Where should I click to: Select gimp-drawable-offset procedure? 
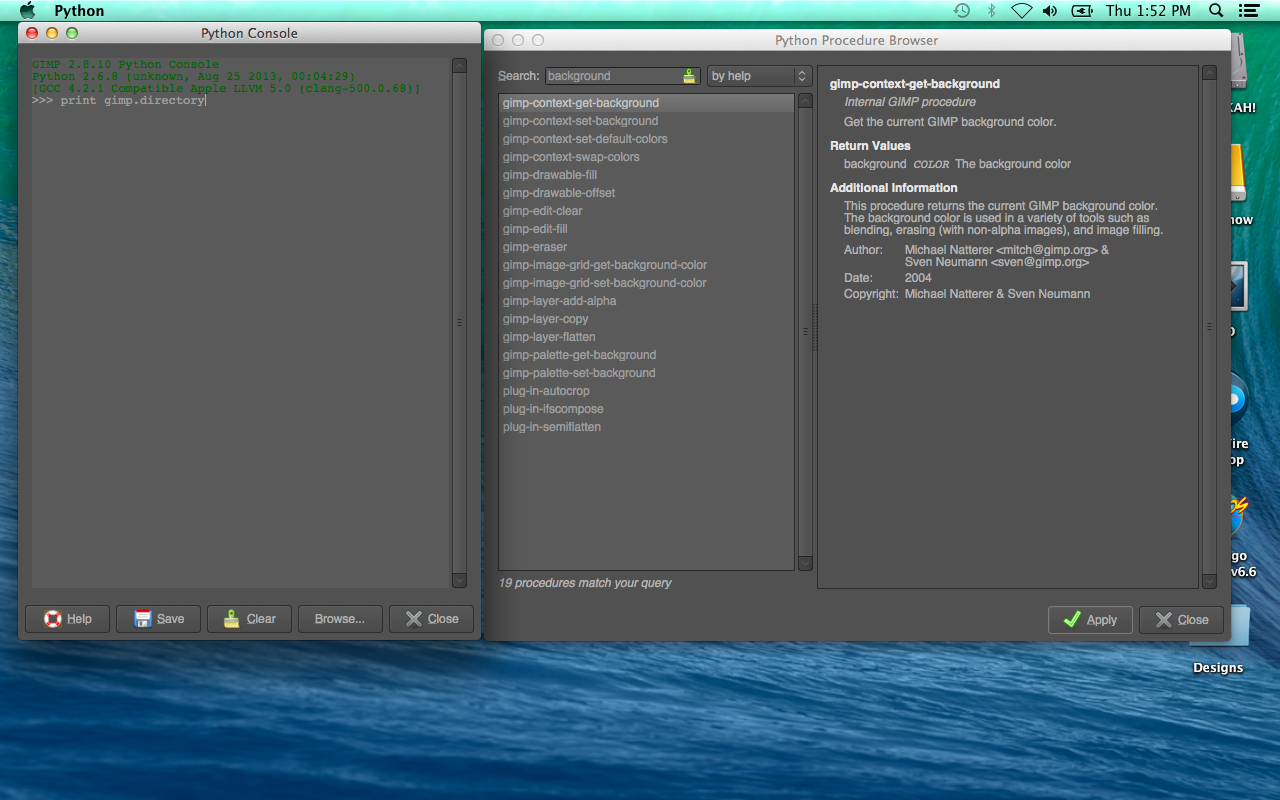pyautogui.click(x=646, y=193)
